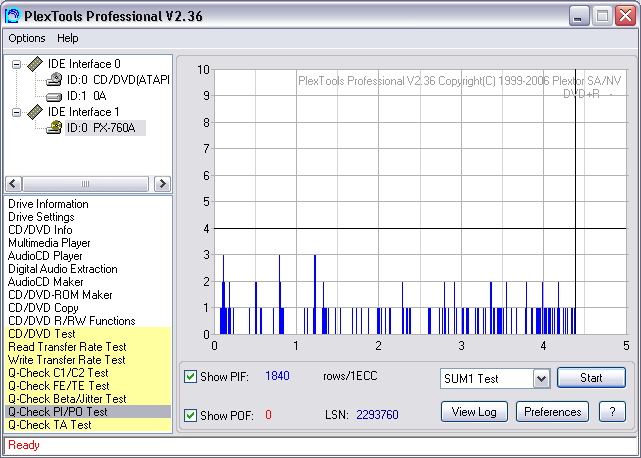Click the CD/DVD(ATAPI) drive icon
Image resolution: width=641 pixels, height=458 pixels.
54,80
